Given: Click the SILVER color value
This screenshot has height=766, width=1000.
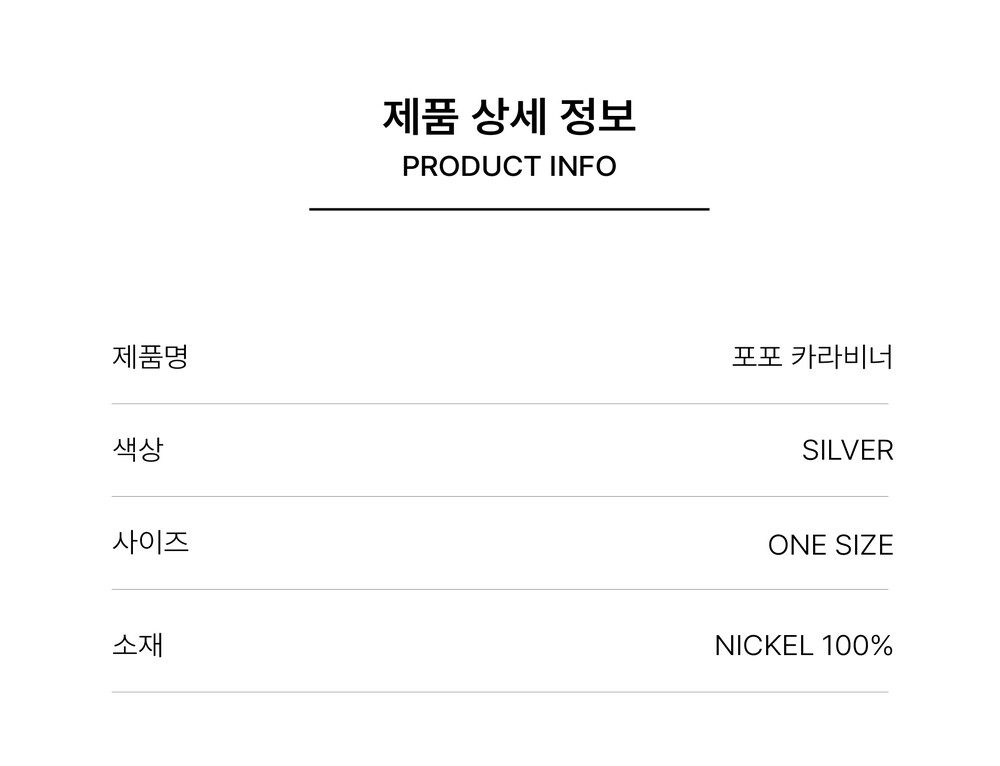Looking at the screenshot, I should coord(847,451).
